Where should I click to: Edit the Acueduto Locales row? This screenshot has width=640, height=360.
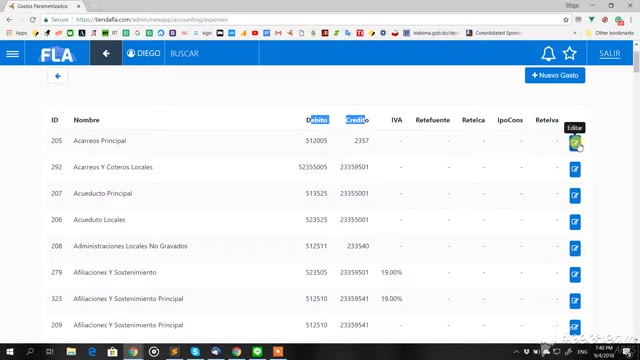(575, 222)
